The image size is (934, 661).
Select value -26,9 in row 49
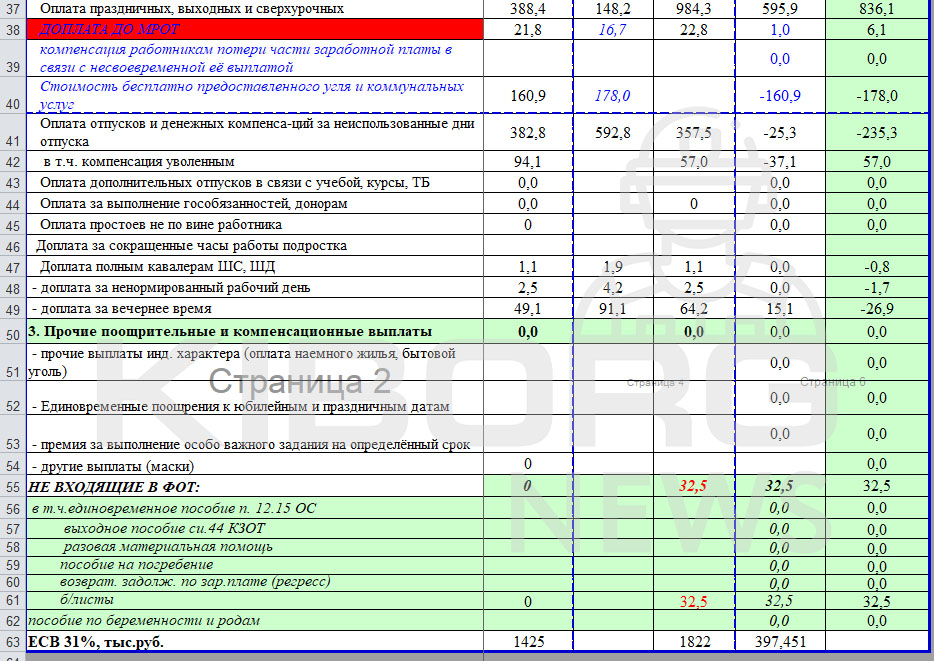pos(876,308)
